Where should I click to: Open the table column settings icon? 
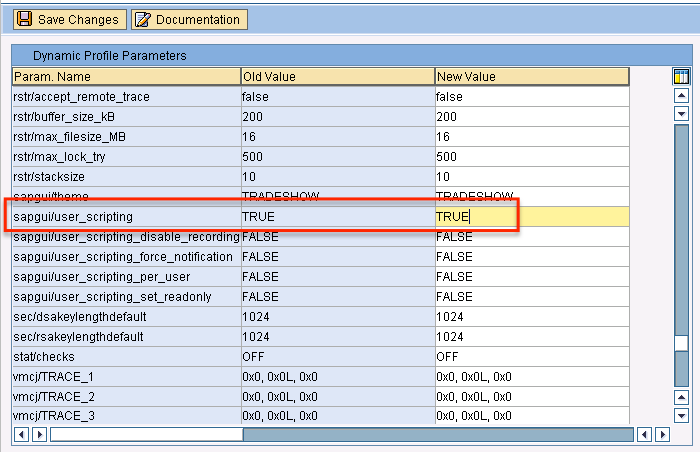point(682,77)
